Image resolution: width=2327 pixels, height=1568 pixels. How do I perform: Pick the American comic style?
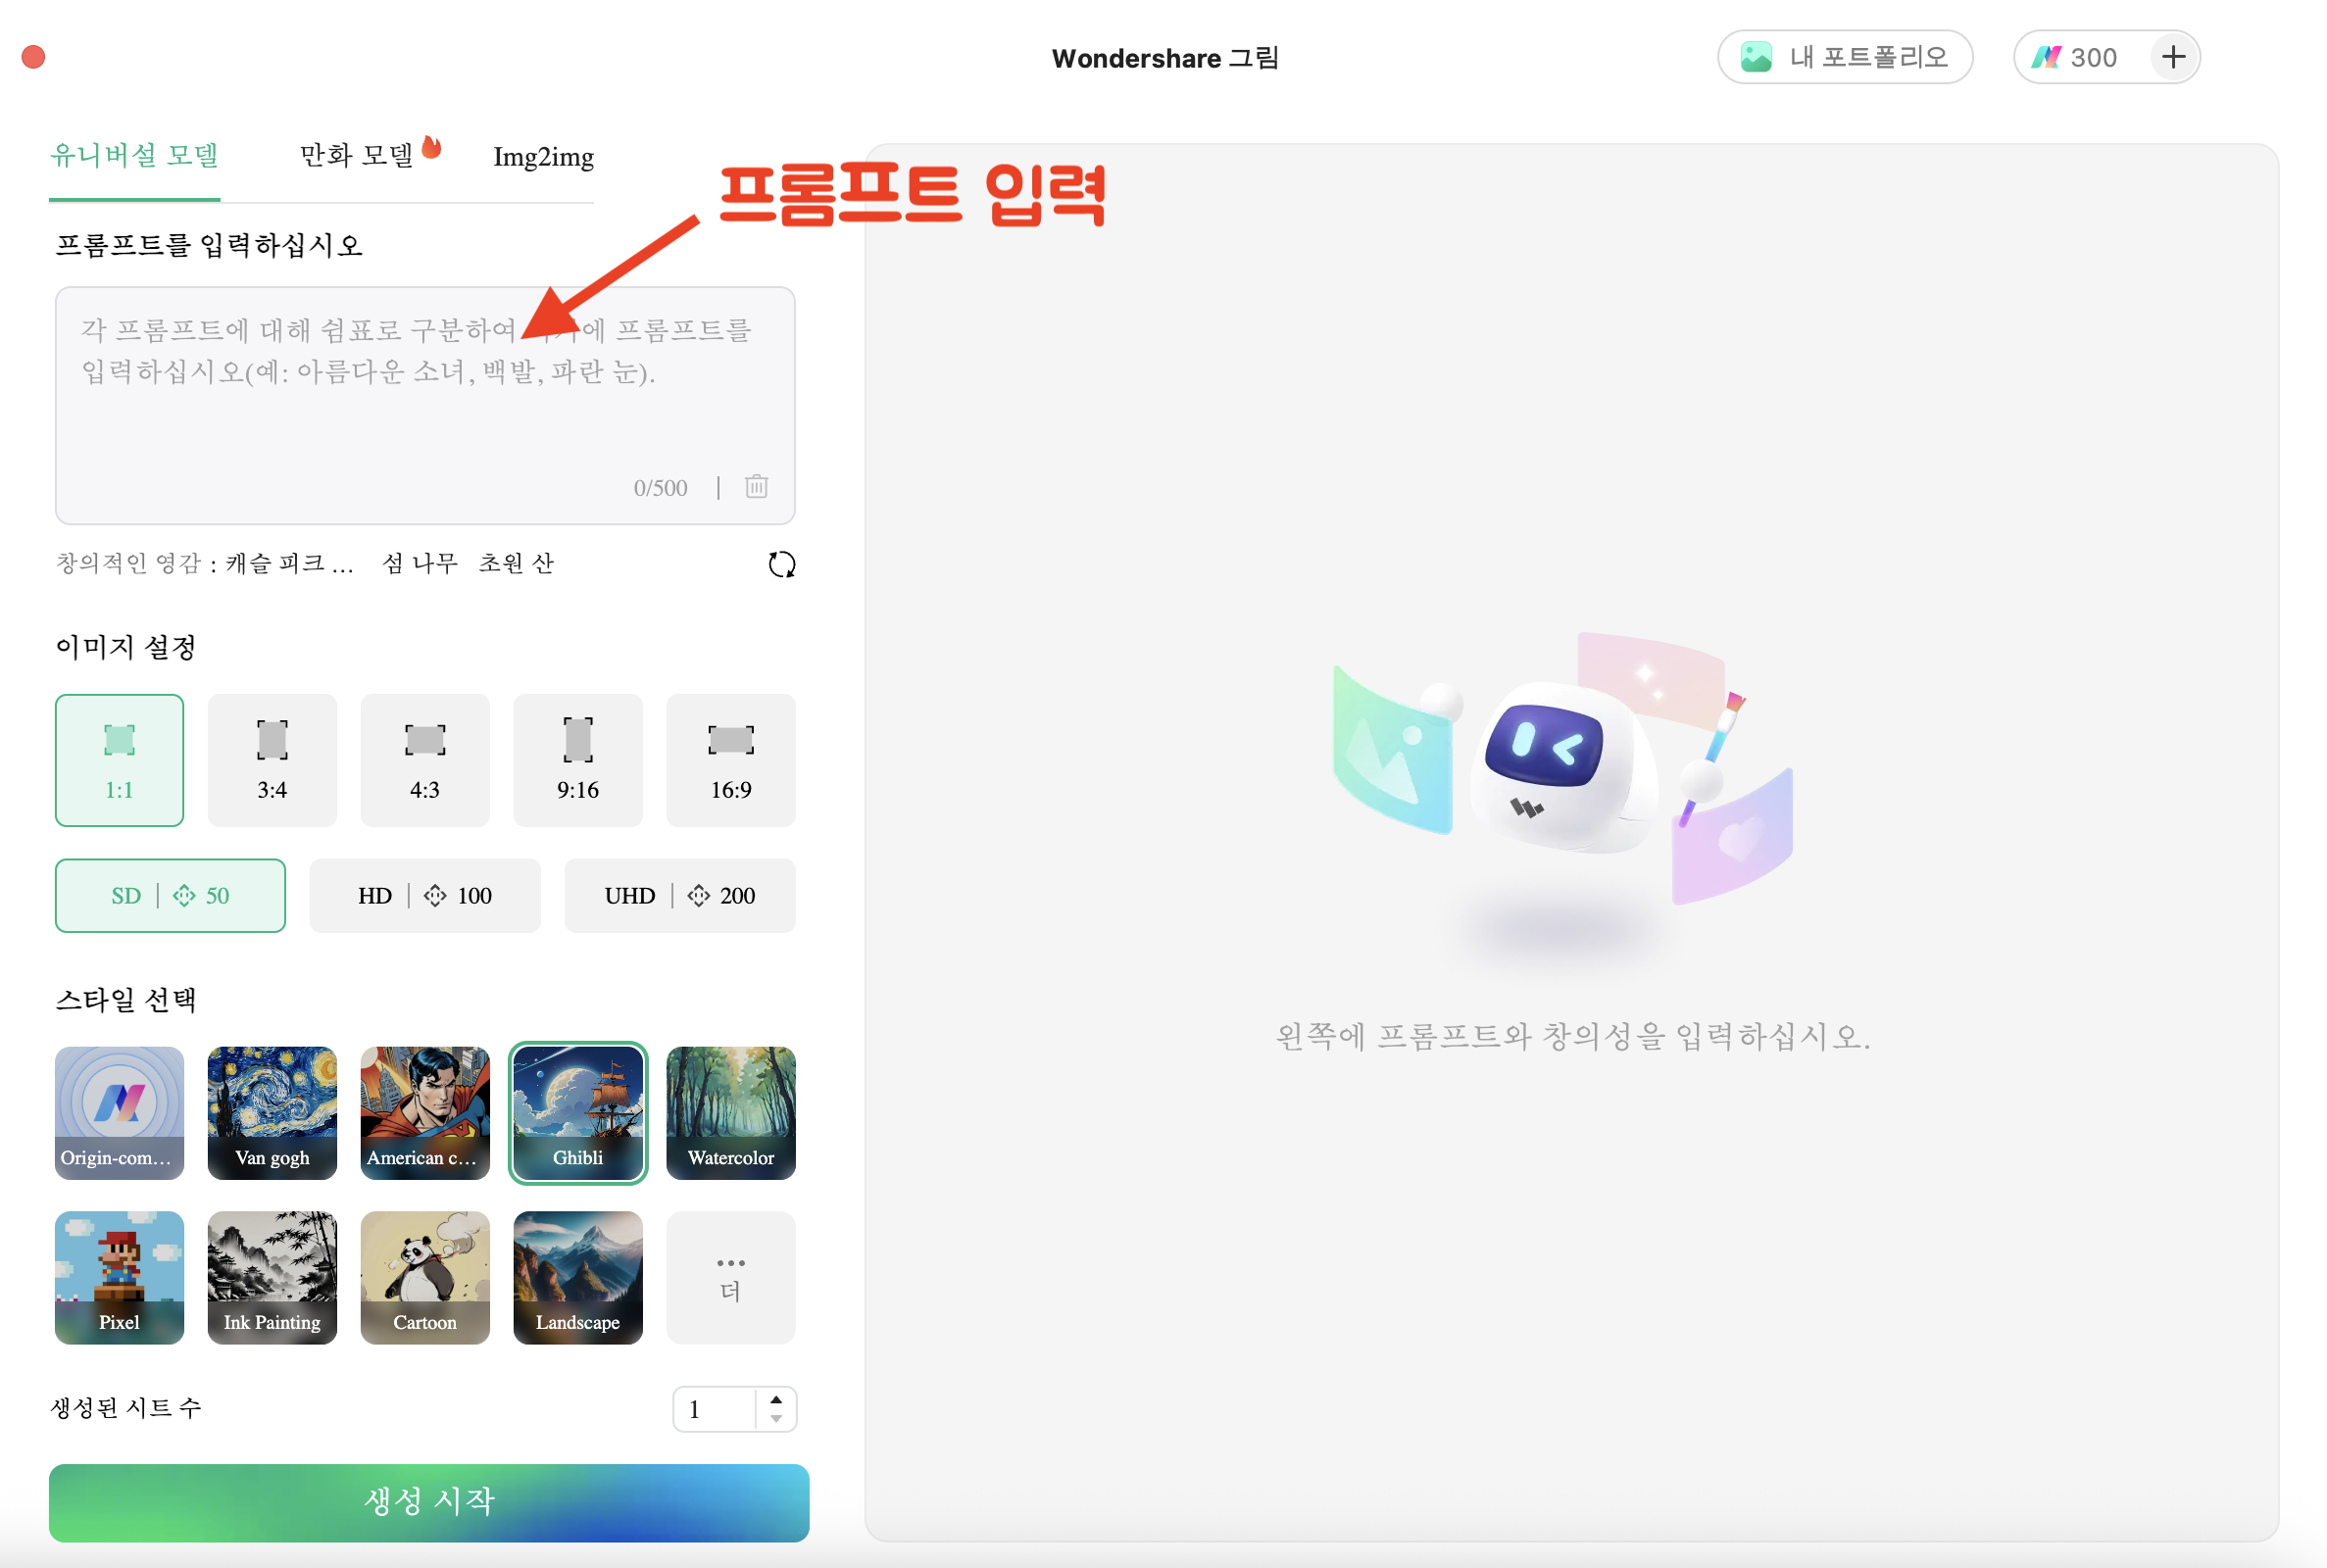(425, 1113)
